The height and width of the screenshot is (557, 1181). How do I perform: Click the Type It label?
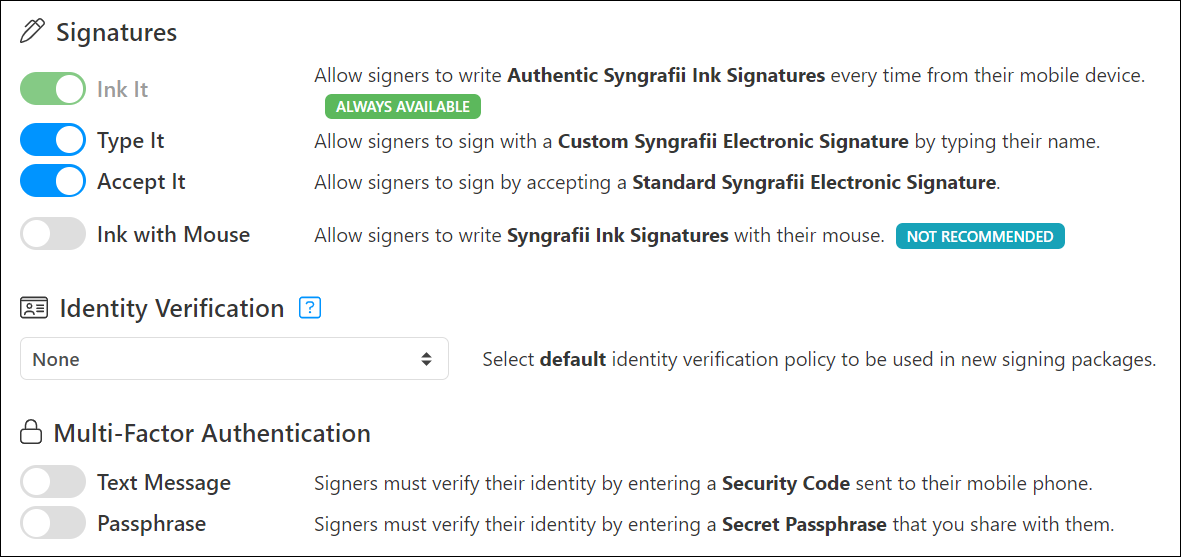130,141
